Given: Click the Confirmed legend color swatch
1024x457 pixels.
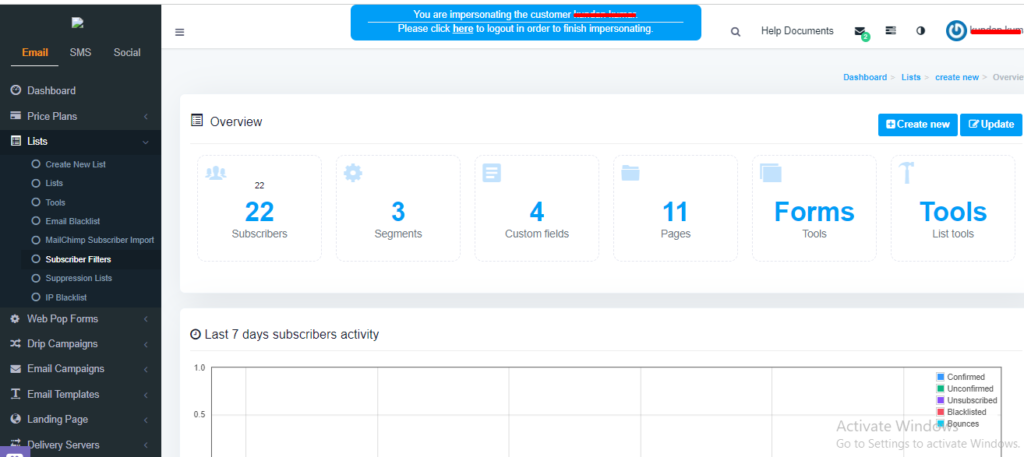Looking at the screenshot, I should 941,377.
